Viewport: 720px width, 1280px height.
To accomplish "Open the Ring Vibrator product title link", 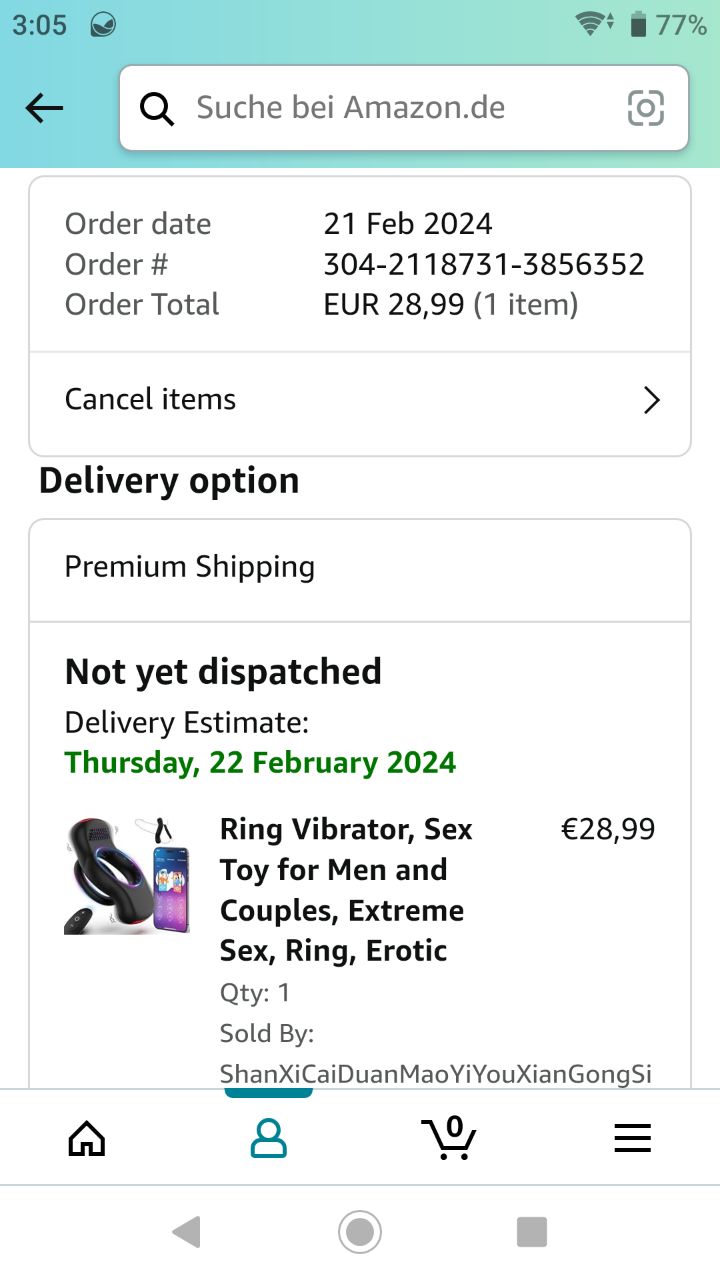I will point(346,889).
